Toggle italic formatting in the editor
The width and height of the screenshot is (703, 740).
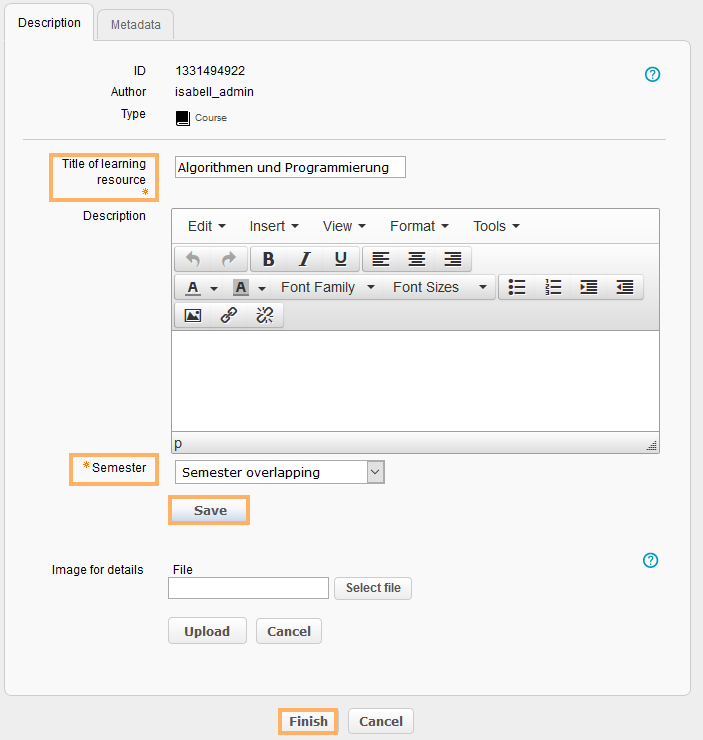pyautogui.click(x=305, y=259)
